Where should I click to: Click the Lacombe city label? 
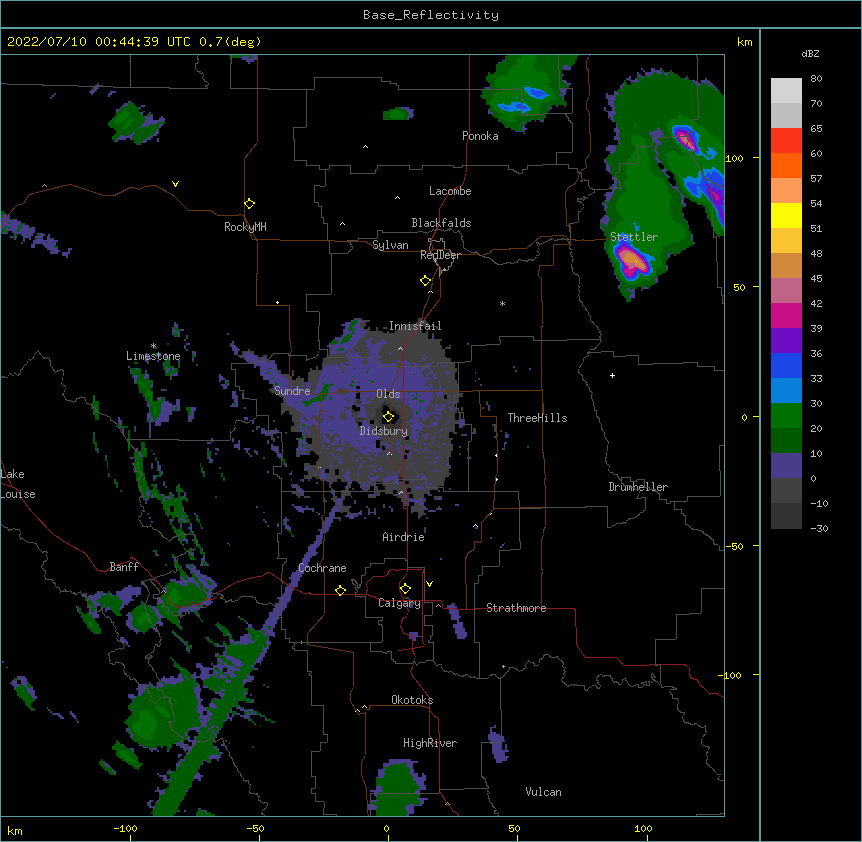[450, 191]
